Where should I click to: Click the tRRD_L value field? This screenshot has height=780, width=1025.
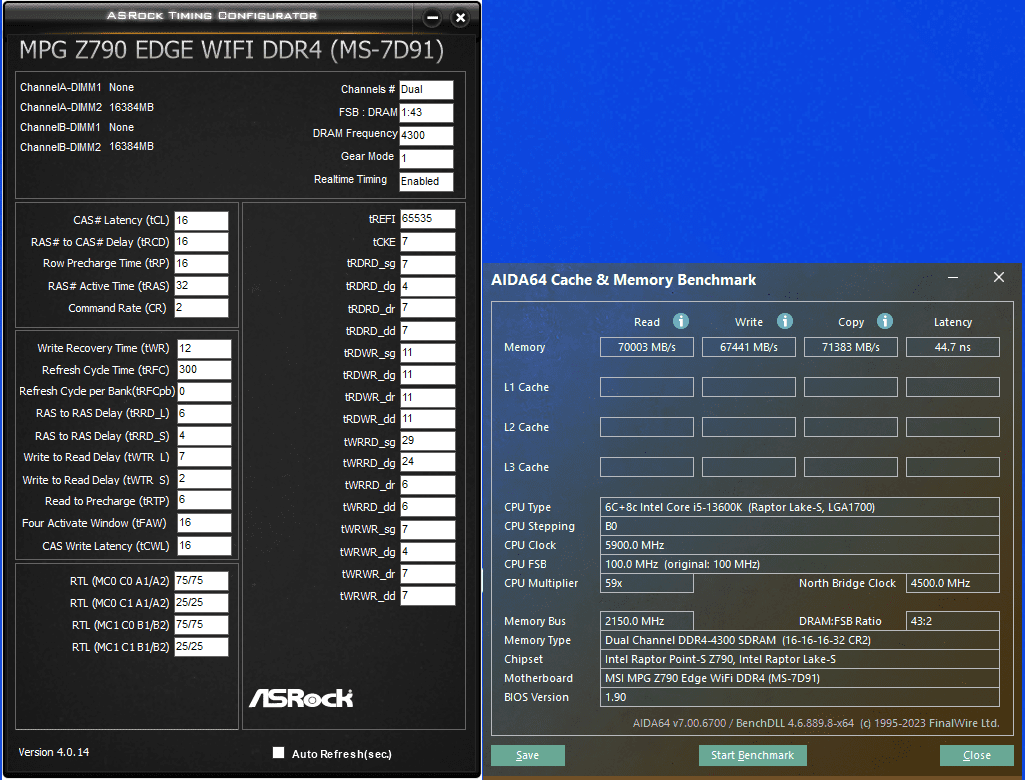[x=204, y=414]
